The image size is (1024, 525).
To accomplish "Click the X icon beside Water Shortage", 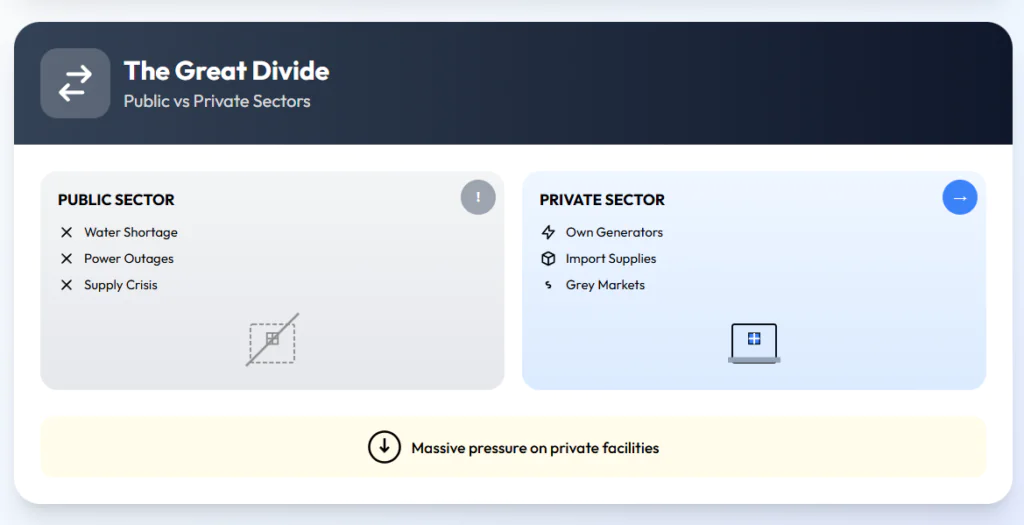I will tap(67, 232).
